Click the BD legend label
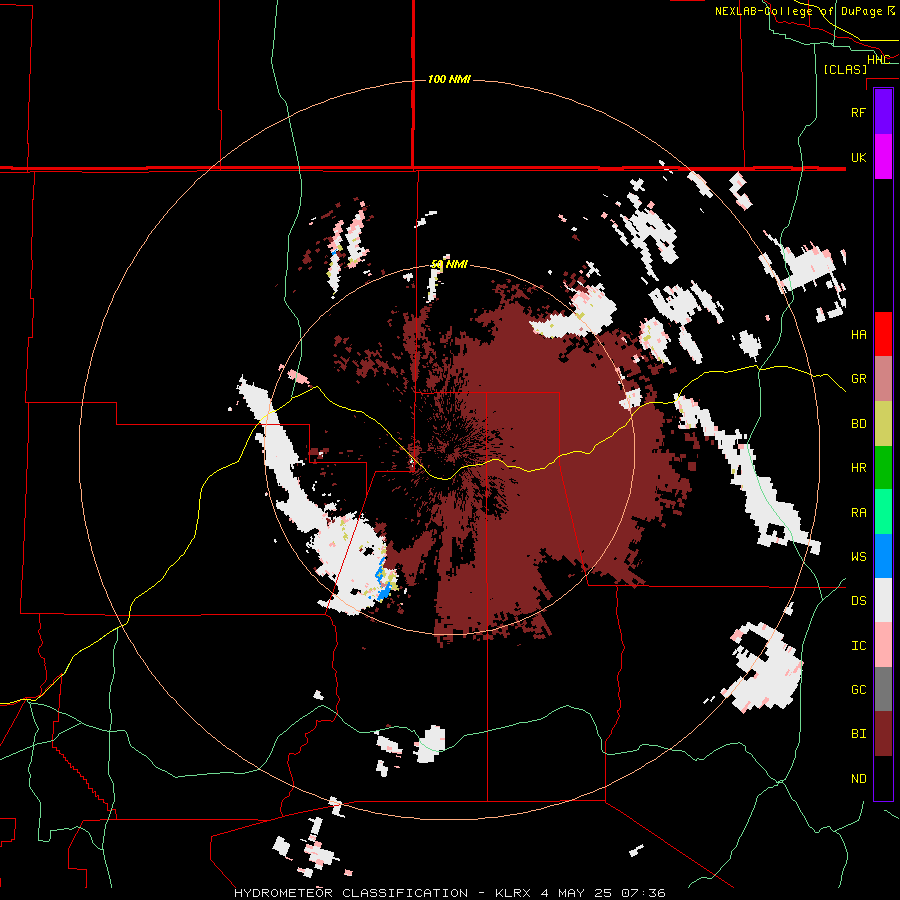Viewport: 900px width, 900px height. click(x=858, y=424)
